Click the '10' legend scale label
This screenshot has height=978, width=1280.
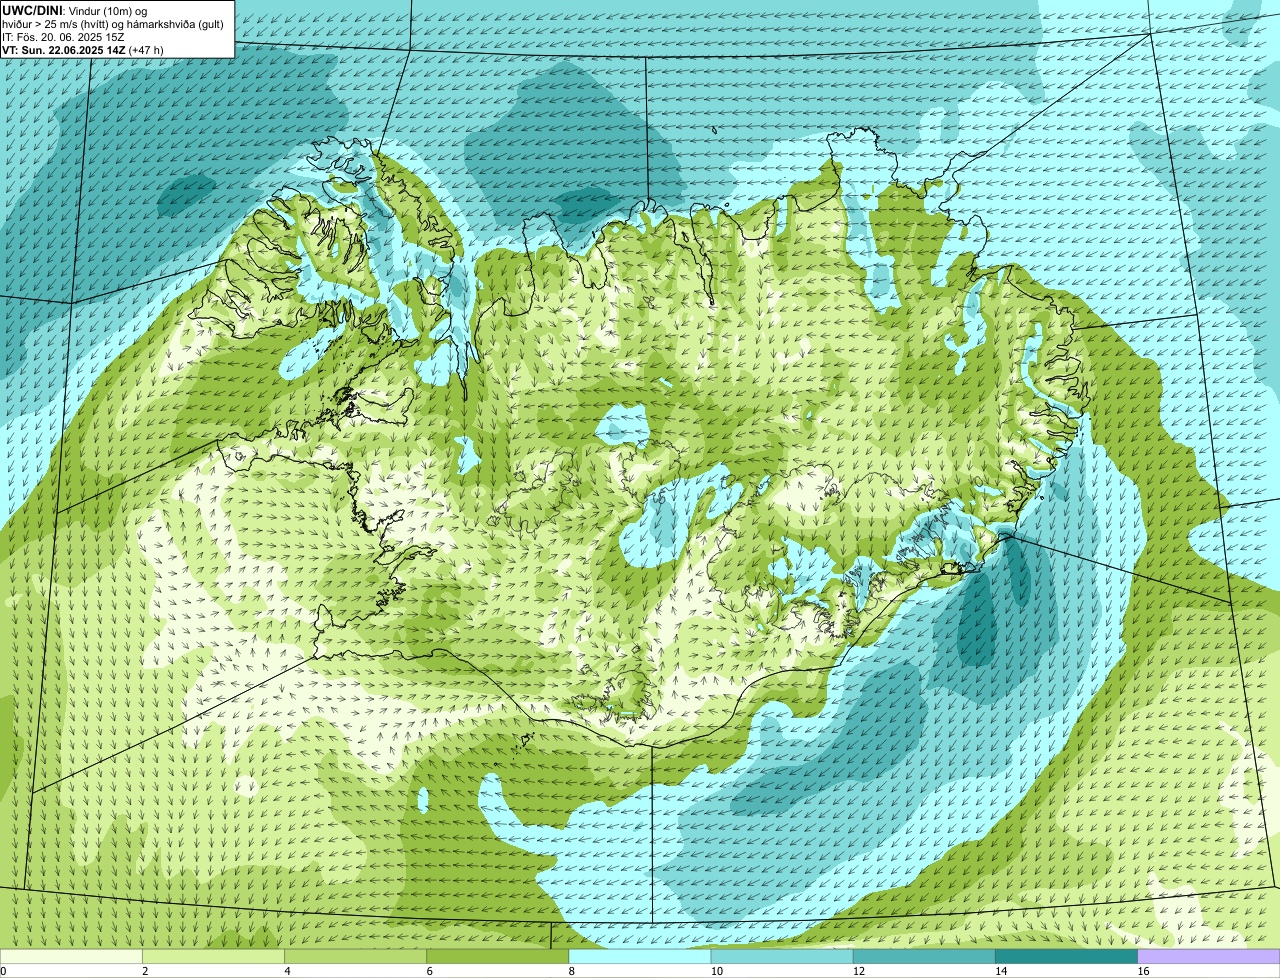click(716, 971)
